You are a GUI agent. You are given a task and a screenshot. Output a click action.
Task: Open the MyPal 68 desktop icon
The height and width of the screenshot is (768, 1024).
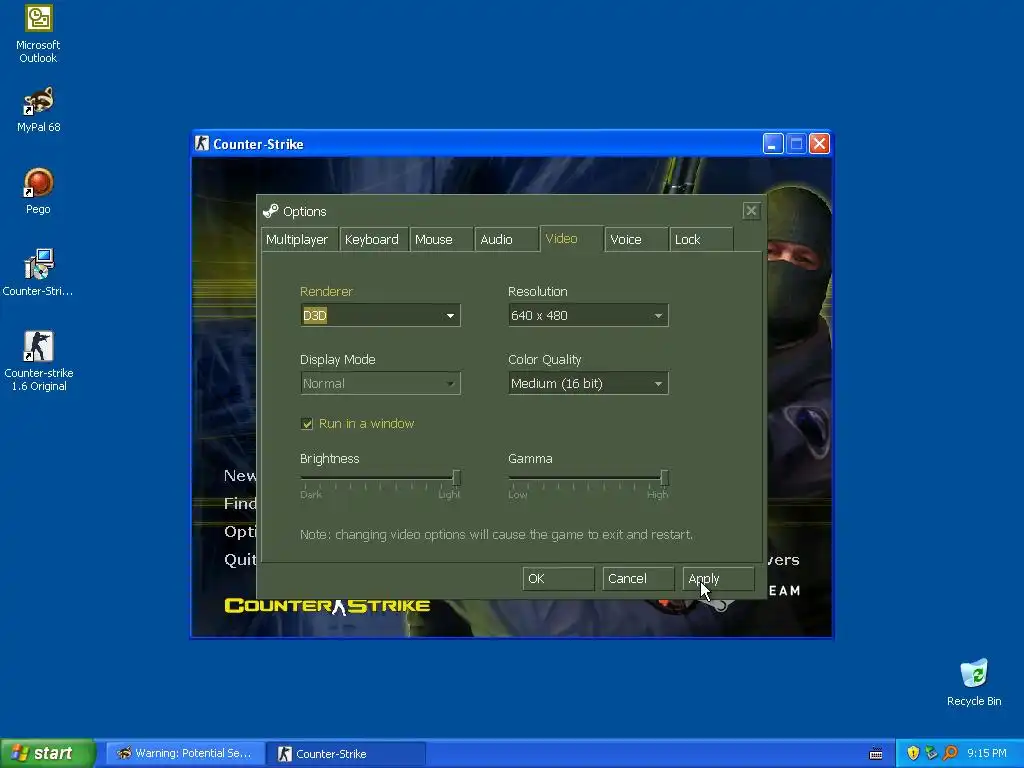coord(39,110)
